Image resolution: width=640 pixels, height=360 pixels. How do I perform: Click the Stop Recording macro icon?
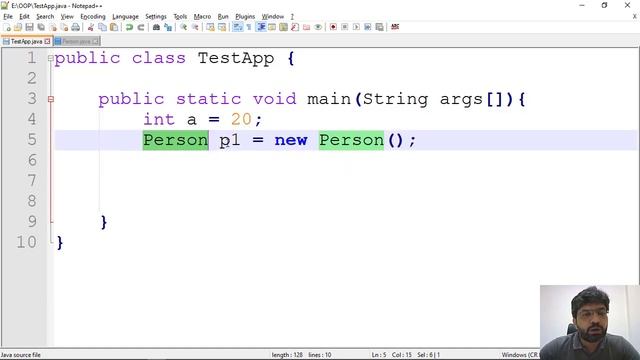[344, 27]
